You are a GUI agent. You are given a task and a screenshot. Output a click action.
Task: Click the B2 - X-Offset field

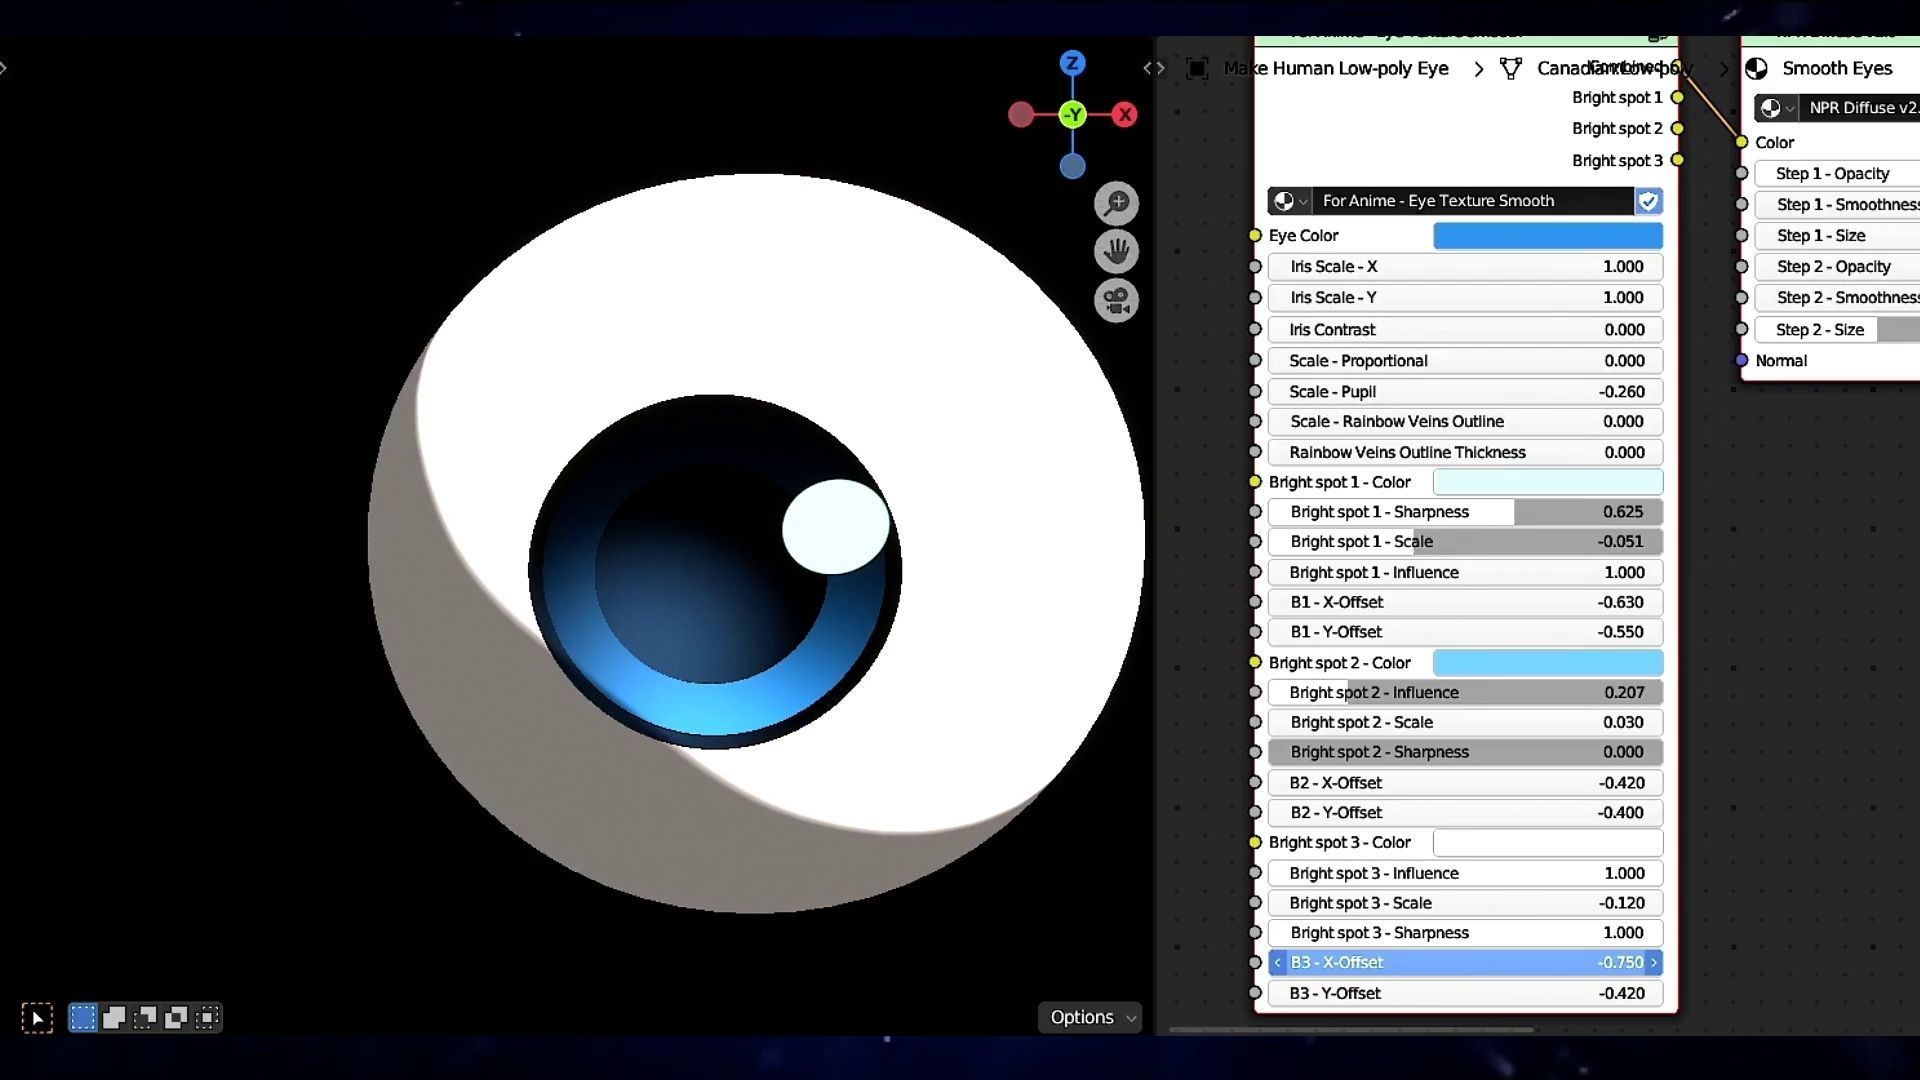tap(1465, 783)
